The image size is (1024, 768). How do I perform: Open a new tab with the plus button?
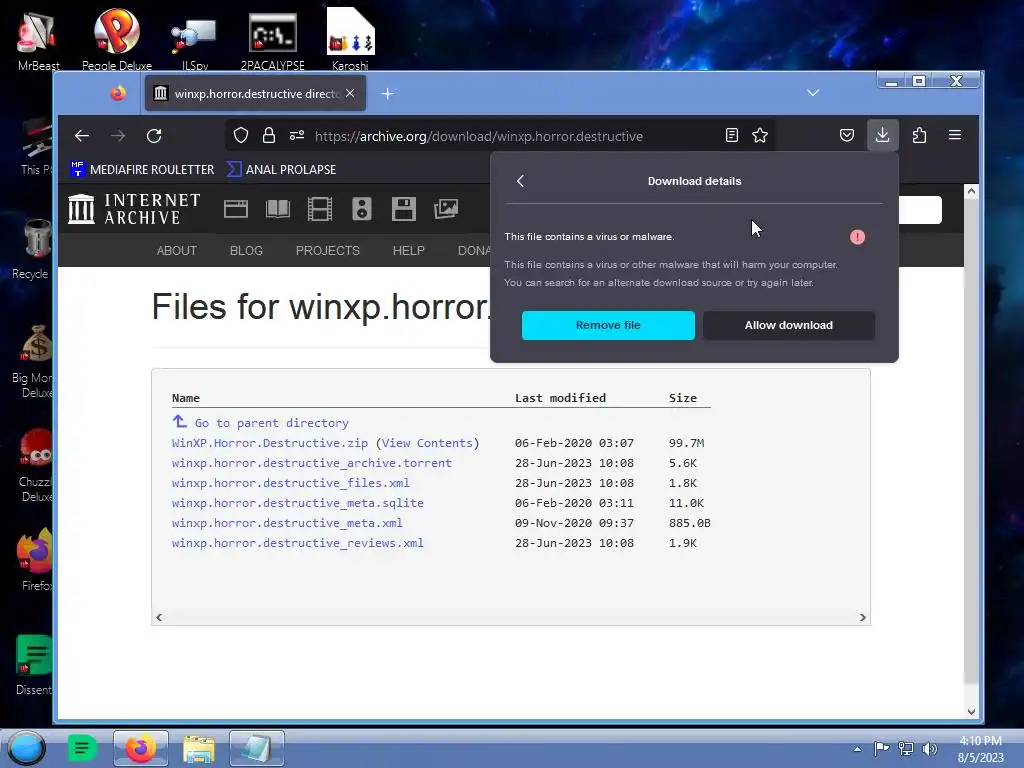tap(387, 94)
